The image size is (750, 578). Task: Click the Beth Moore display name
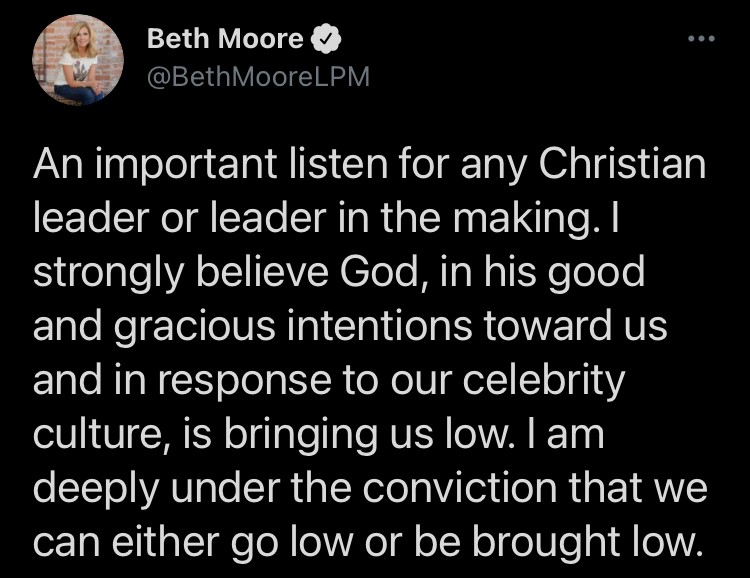tap(225, 40)
